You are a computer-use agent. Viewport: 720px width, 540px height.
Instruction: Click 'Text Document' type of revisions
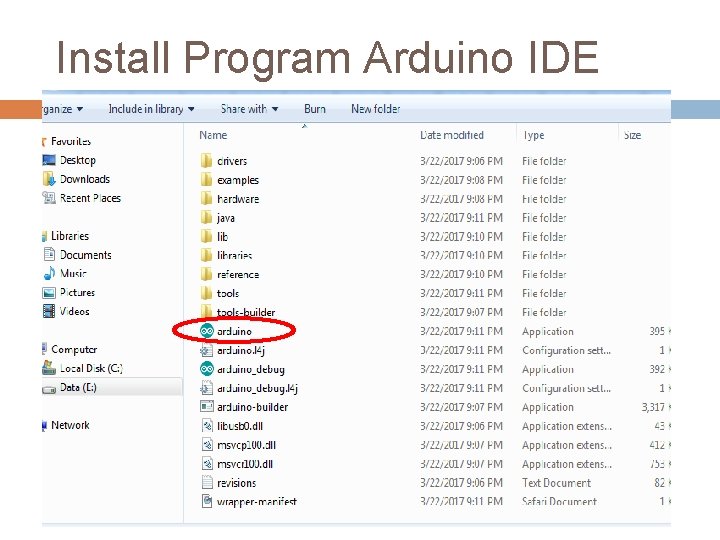coord(556,483)
